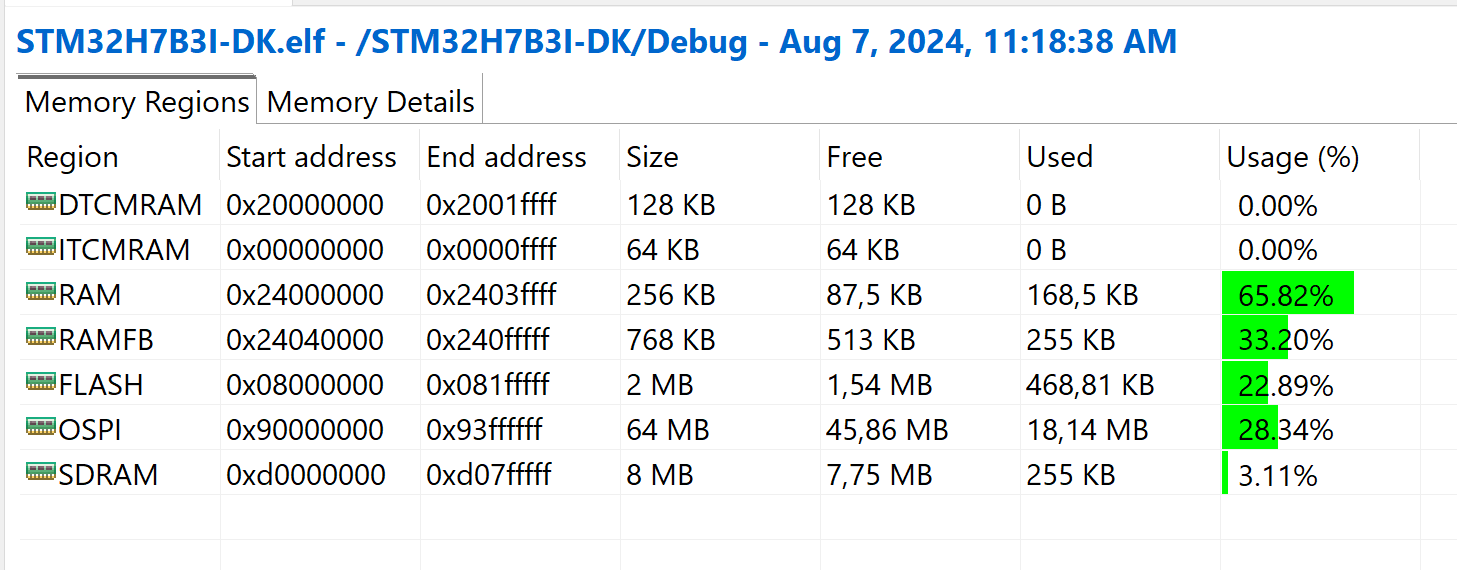Click the End address column header
The image size is (1457, 570).
point(506,157)
